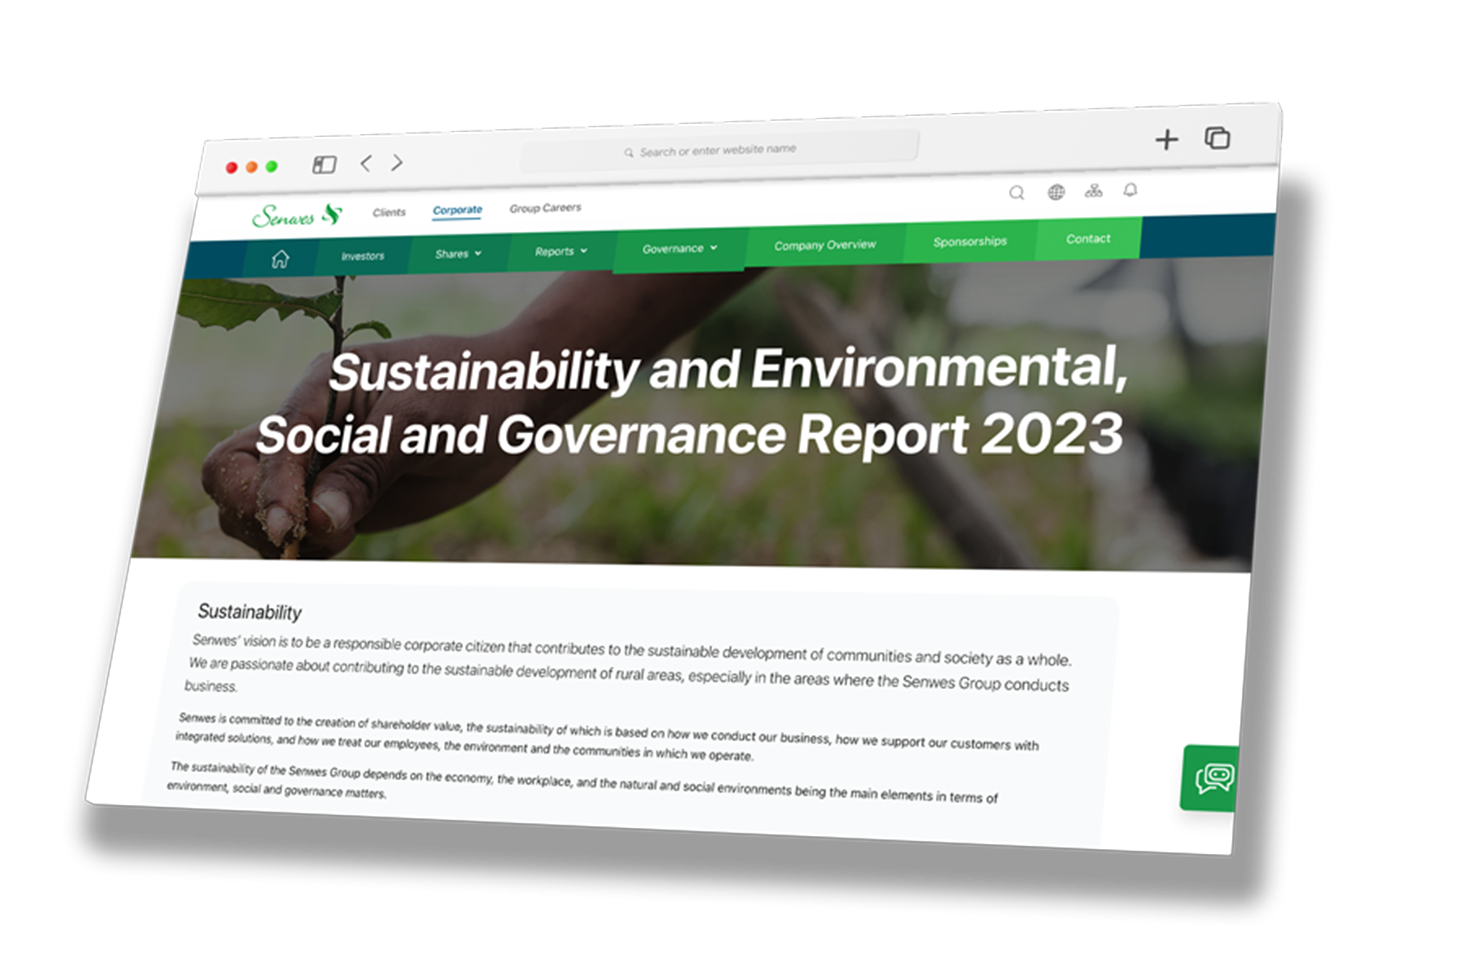Viewport: 1480px width, 980px height.
Task: Open the Investors menu item
Action: tap(362, 256)
